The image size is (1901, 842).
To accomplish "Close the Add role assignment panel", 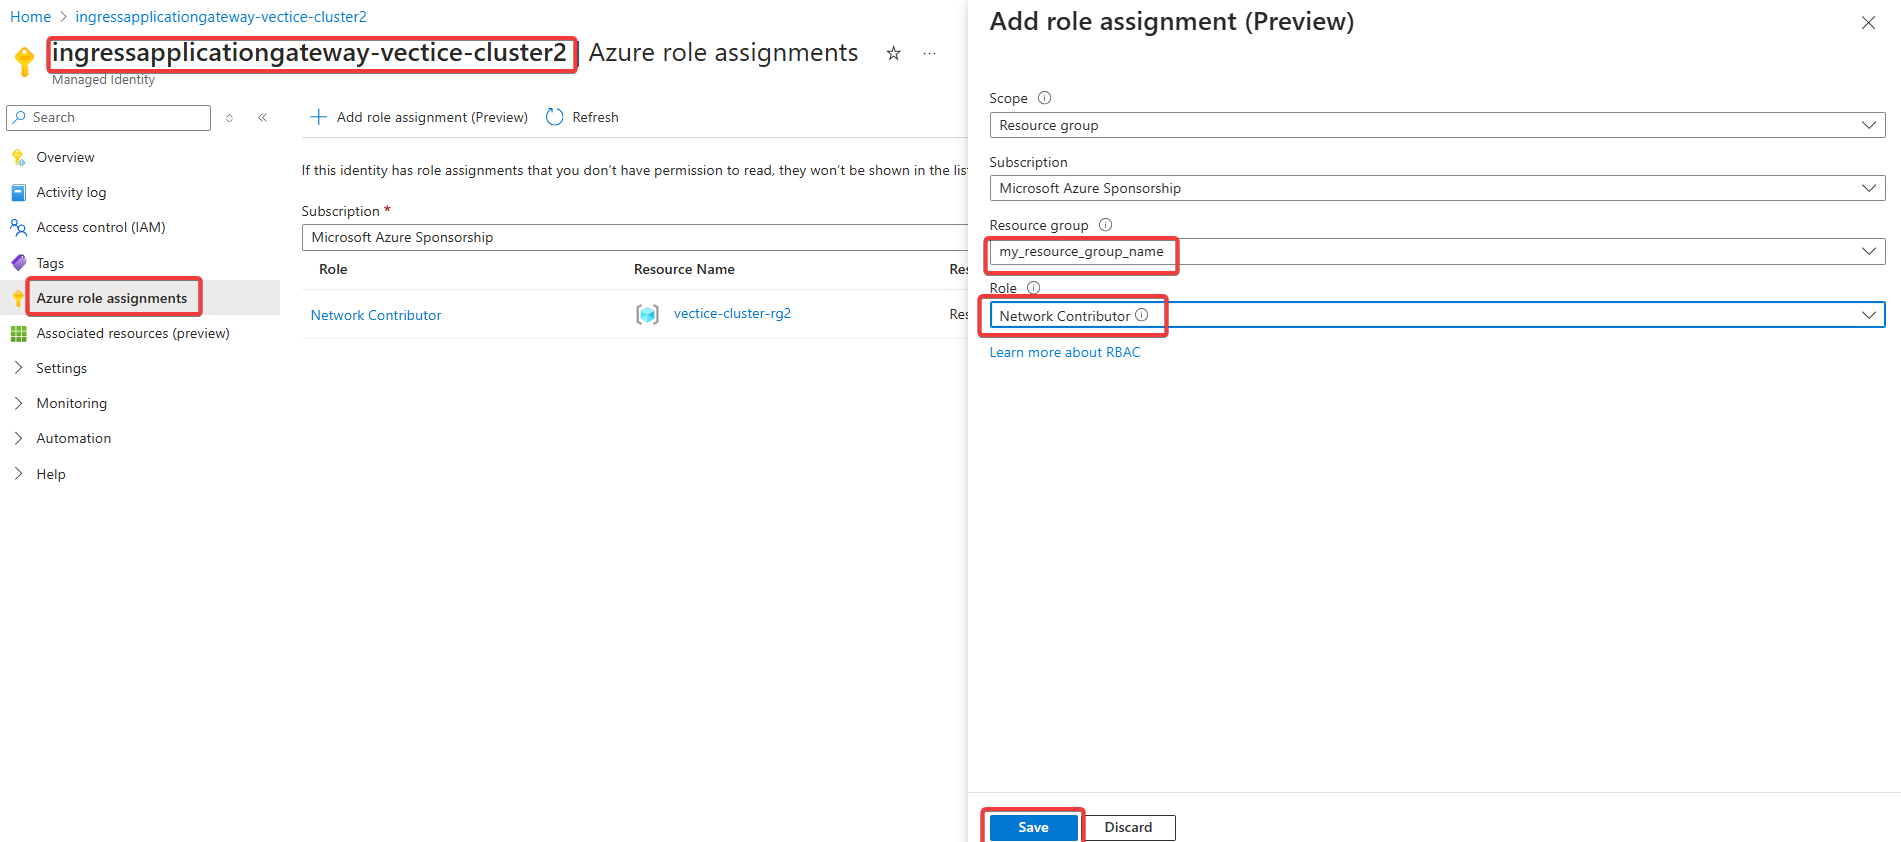I will pos(1867,23).
